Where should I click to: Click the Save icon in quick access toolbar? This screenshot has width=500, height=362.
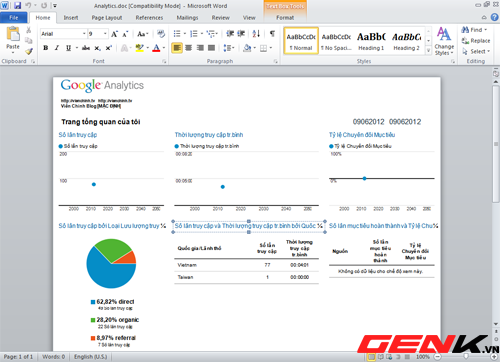click(17, 6)
